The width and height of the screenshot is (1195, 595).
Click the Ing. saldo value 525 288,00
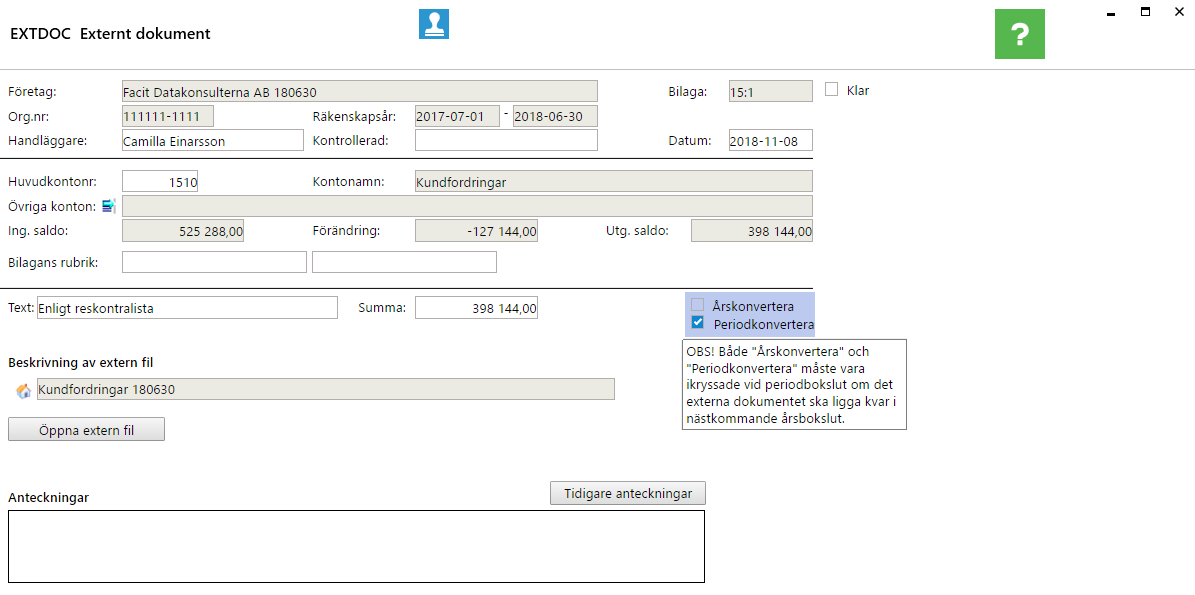pos(183,231)
